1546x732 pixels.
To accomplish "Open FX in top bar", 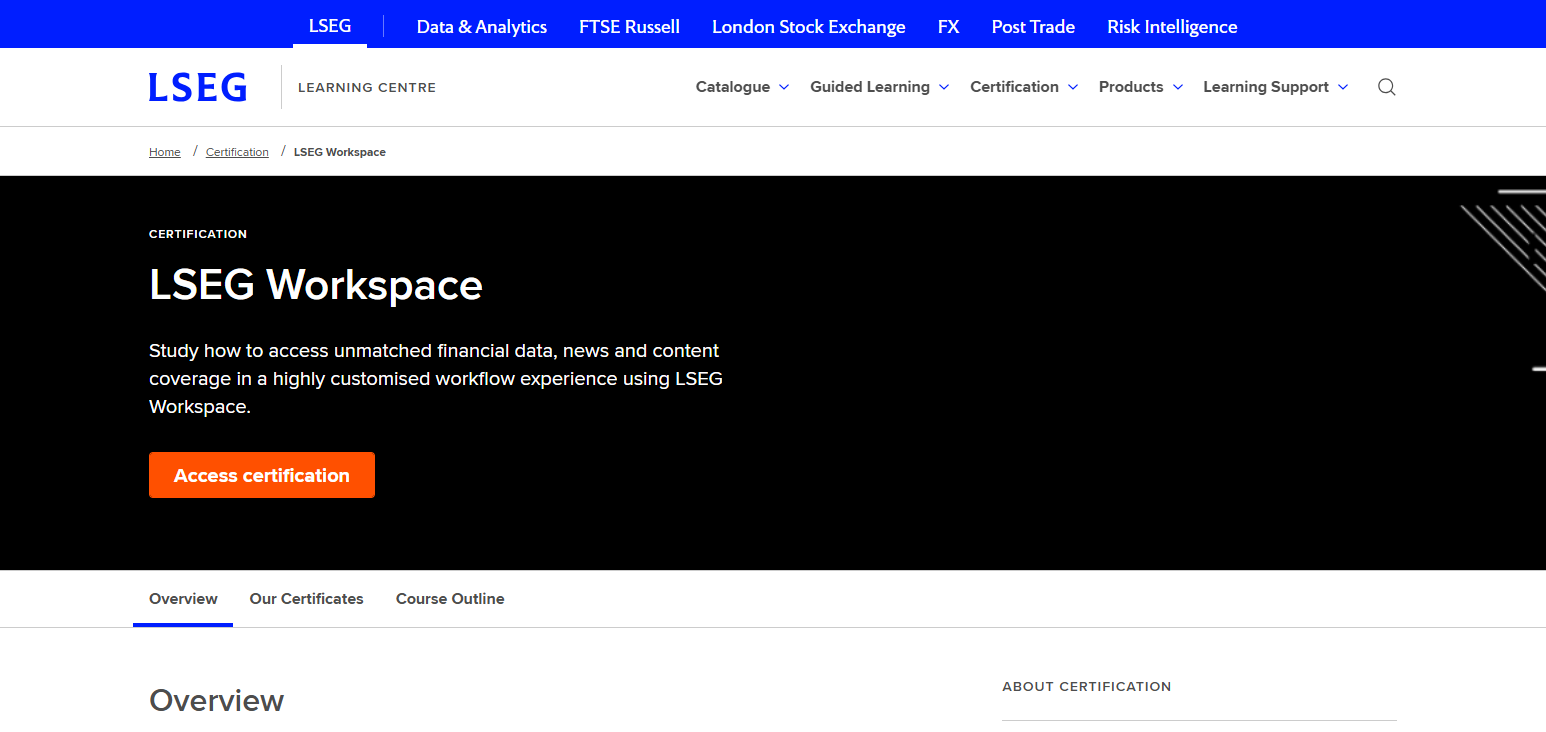I will pos(949,27).
